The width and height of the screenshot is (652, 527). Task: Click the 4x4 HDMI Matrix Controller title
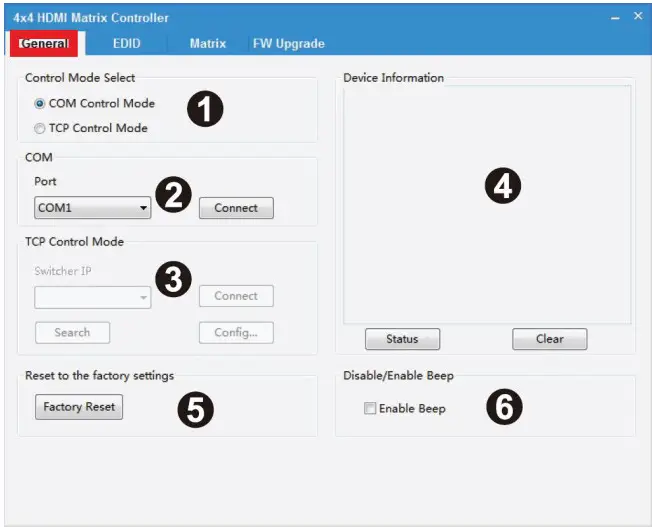tap(91, 18)
